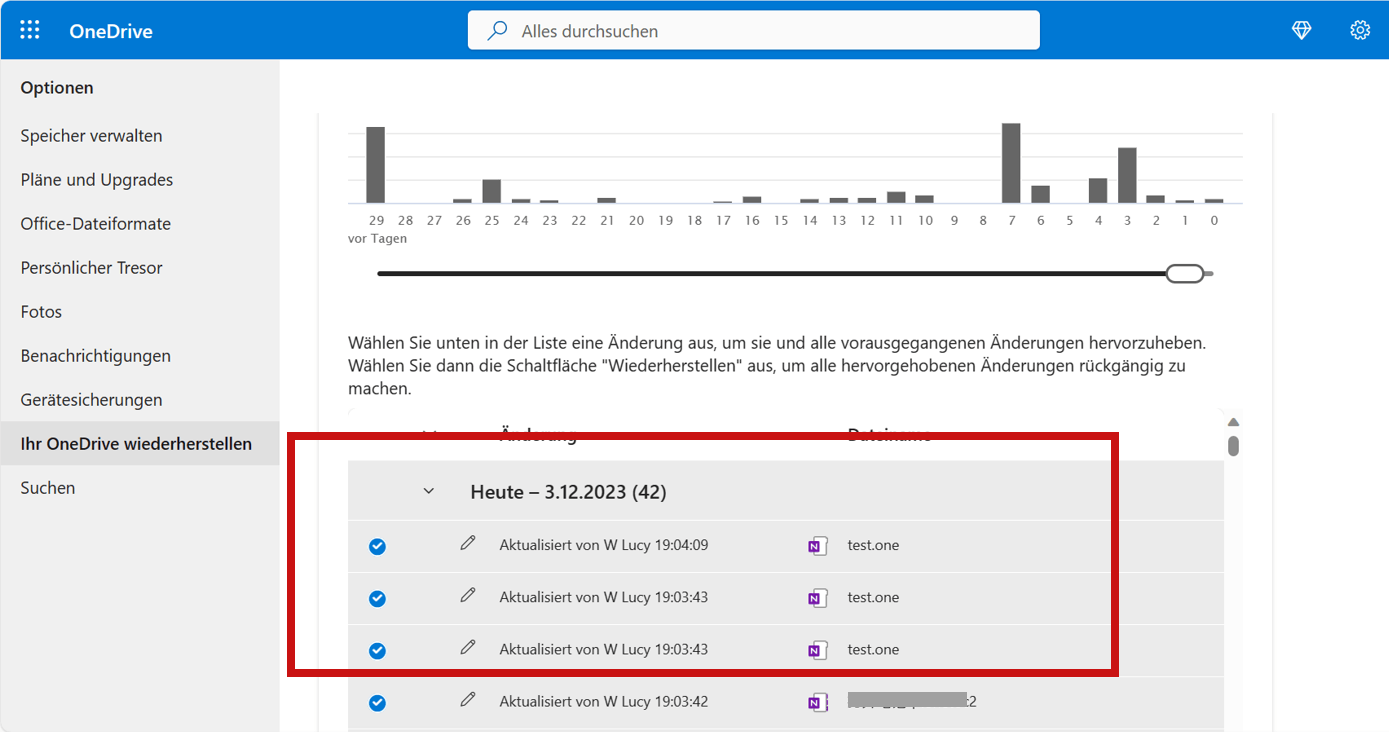This screenshot has width=1389, height=732.
Task: Click 'Aktualisiert von W Lucy 19:03:42' text
Action: pos(604,701)
